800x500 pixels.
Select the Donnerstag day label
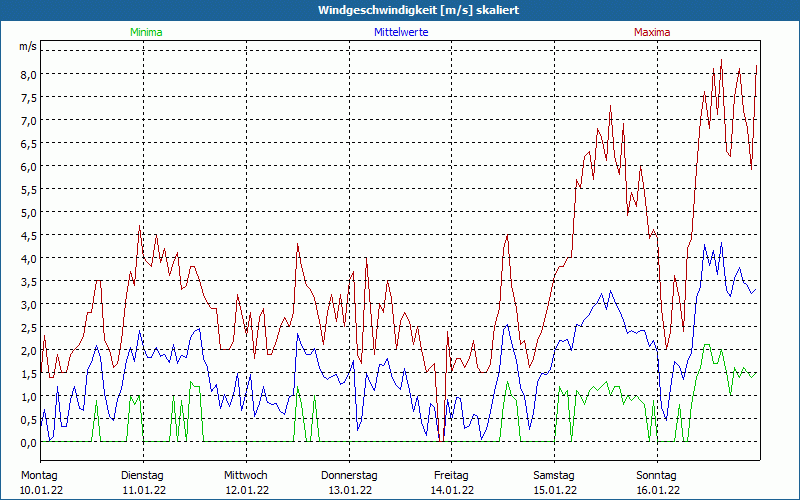[x=349, y=475]
